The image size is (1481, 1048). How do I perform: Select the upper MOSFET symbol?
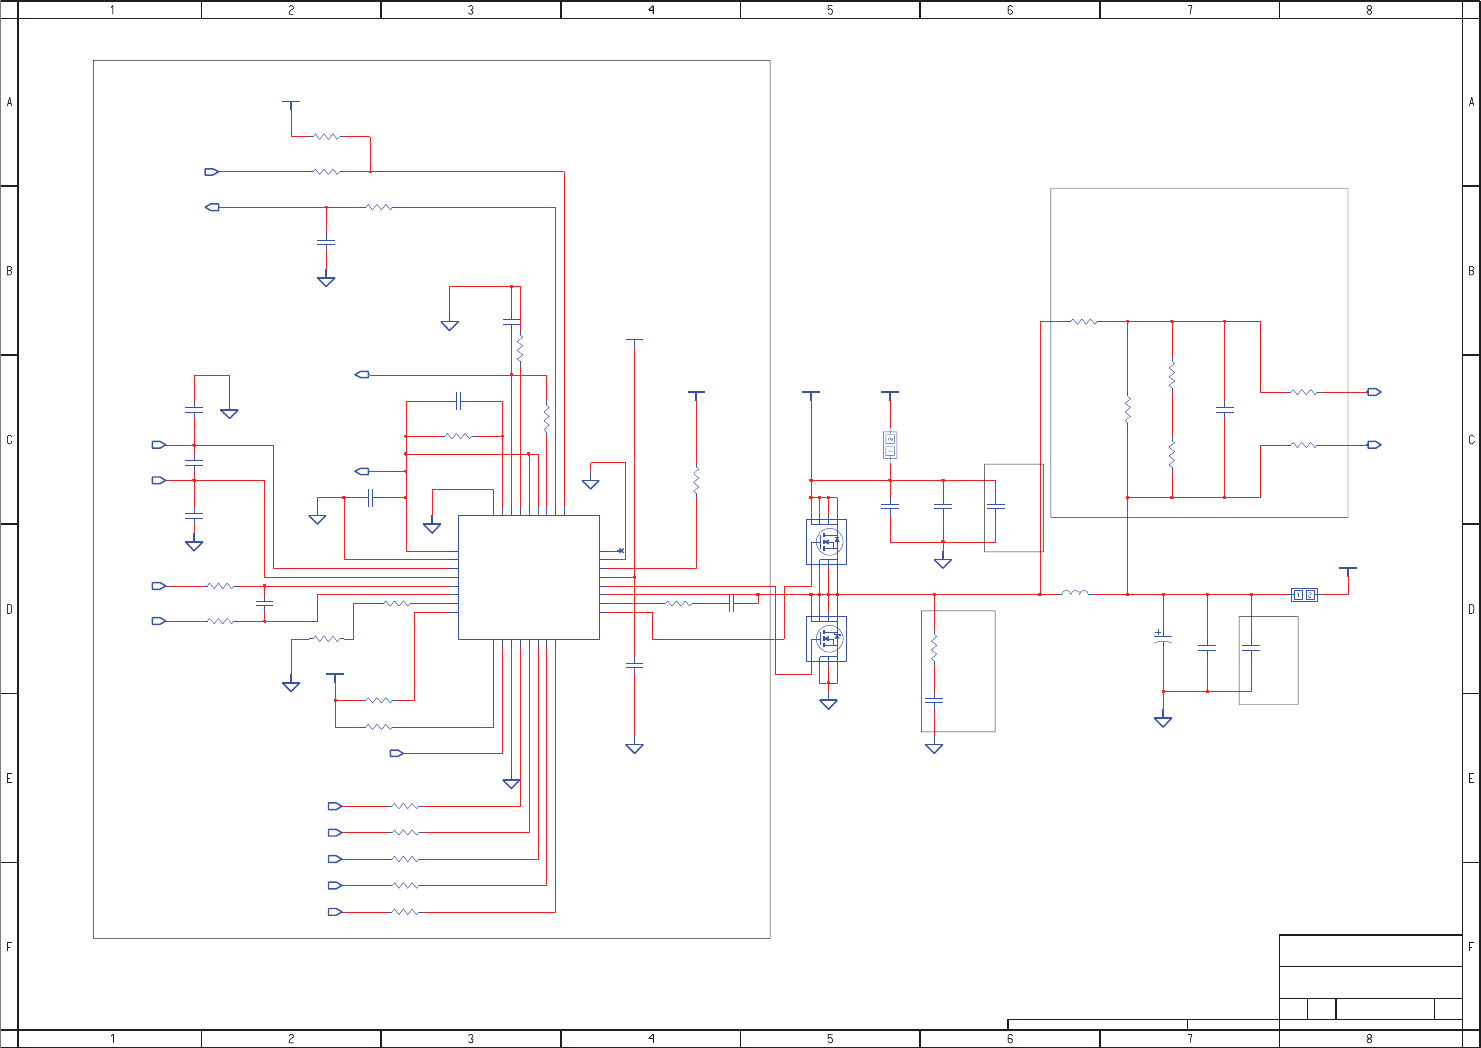827,542
